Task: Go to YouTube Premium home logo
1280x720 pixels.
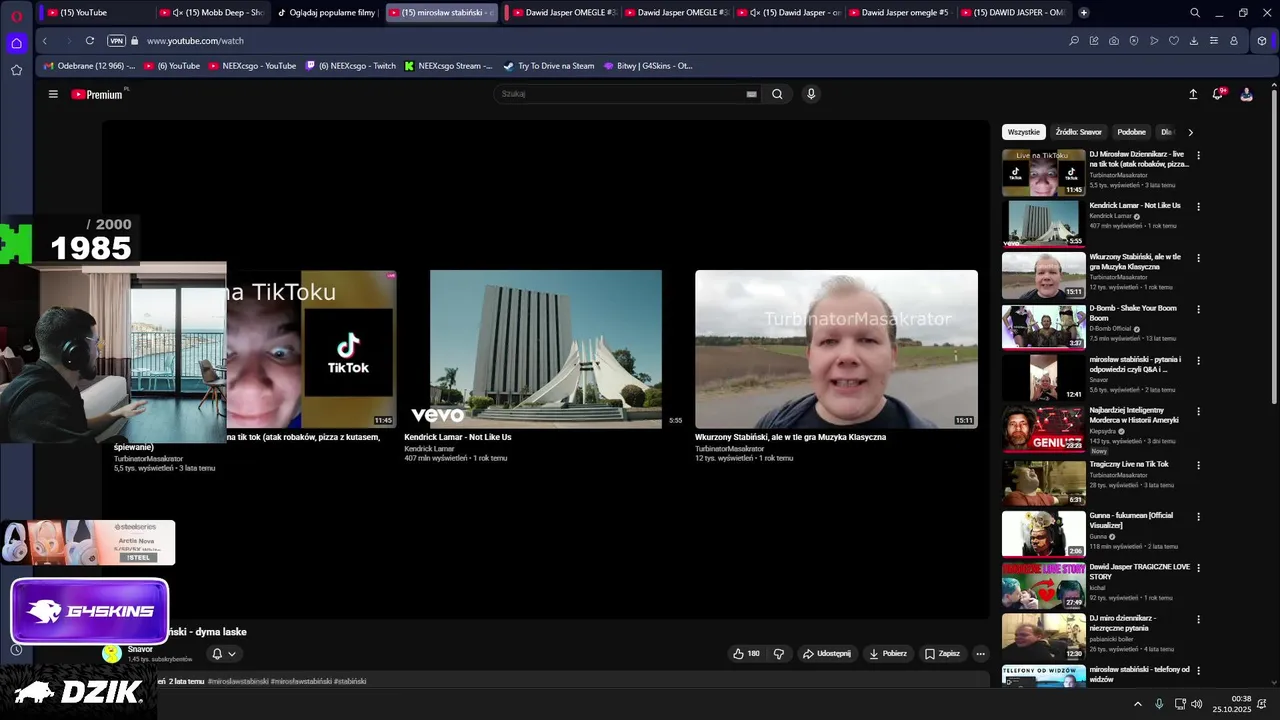Action: (97, 94)
